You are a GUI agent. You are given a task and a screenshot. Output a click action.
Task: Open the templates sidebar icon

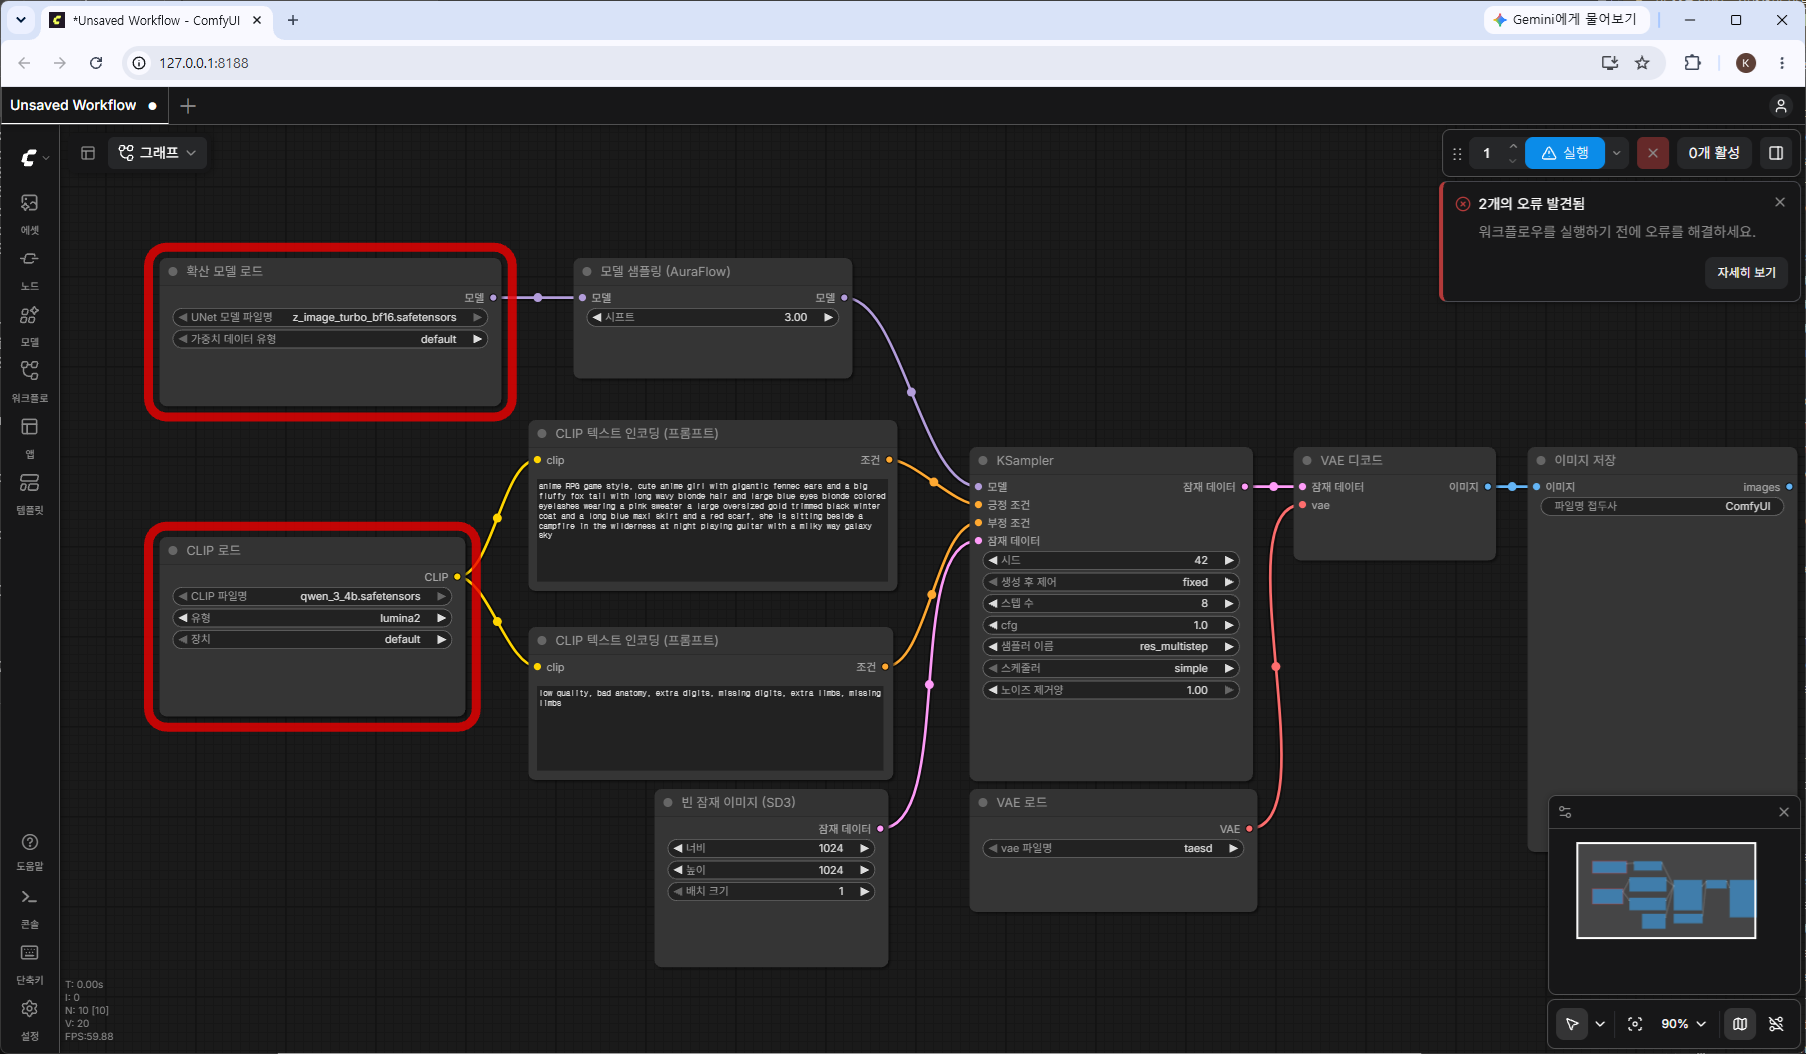(29, 492)
